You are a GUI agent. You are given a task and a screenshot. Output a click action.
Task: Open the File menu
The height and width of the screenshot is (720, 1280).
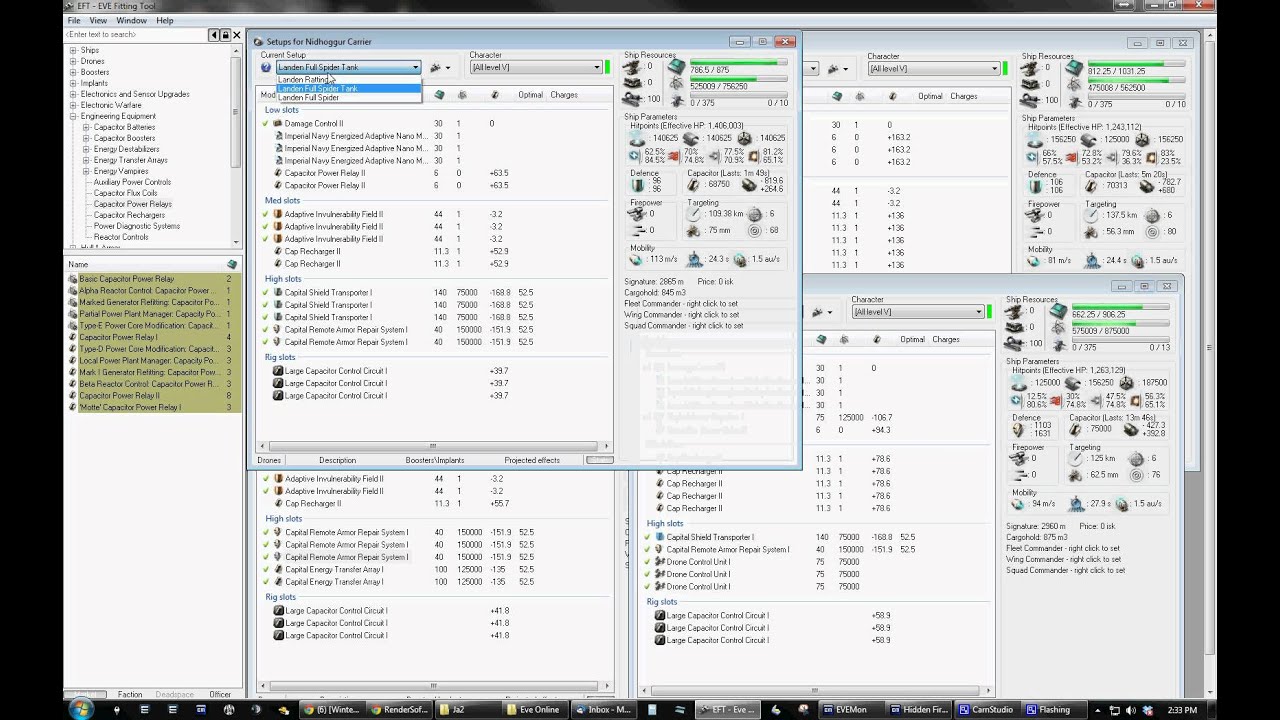click(x=74, y=20)
